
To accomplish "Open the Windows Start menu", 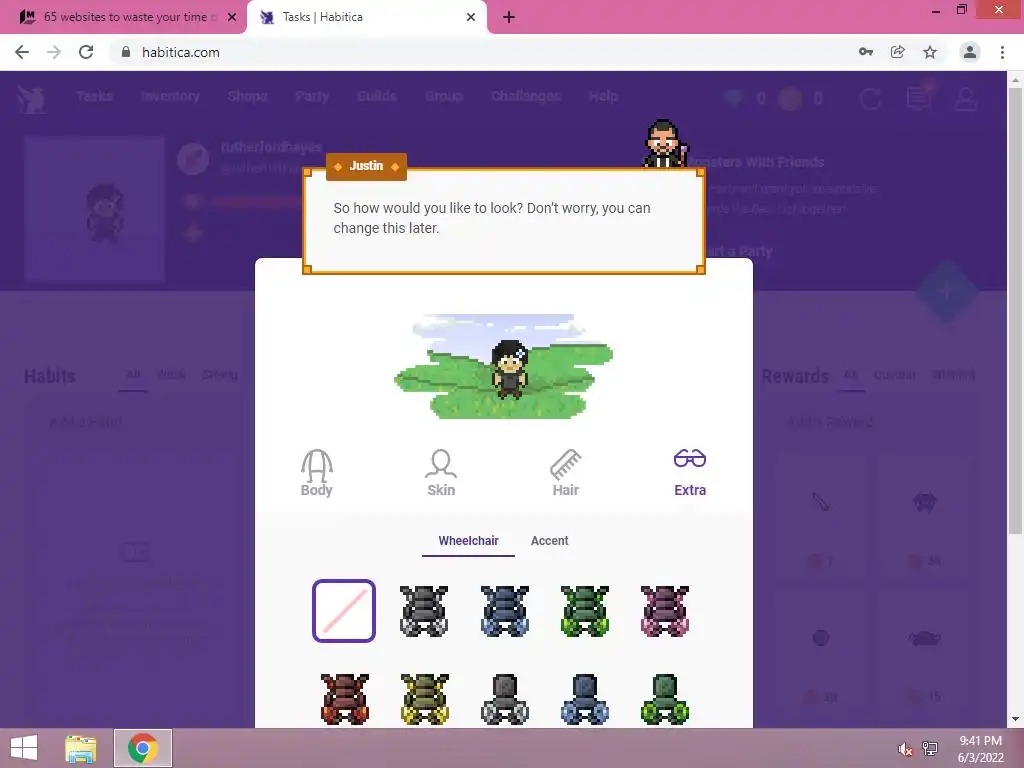I will tap(24, 748).
